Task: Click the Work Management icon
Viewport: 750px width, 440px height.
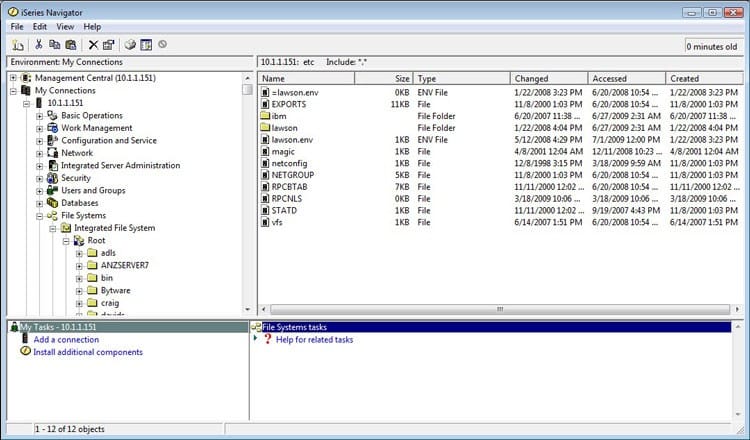Action: click(x=52, y=128)
